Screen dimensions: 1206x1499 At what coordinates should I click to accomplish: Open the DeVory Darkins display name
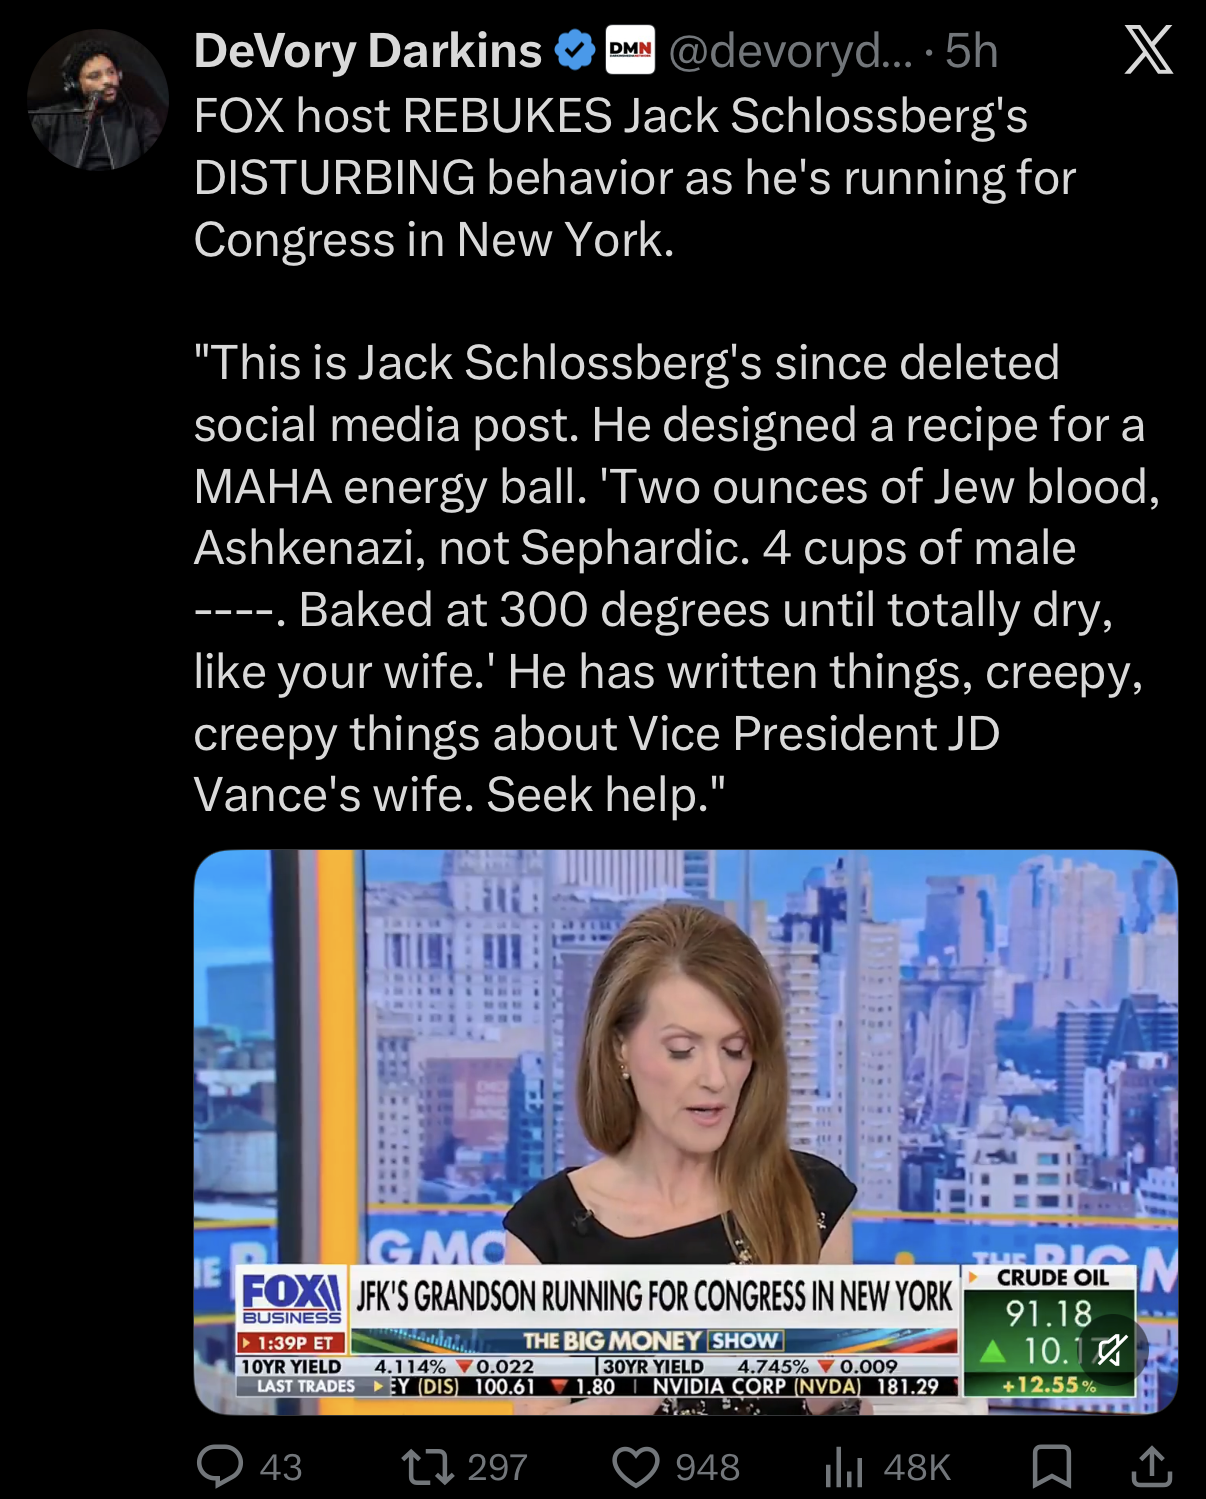point(367,51)
